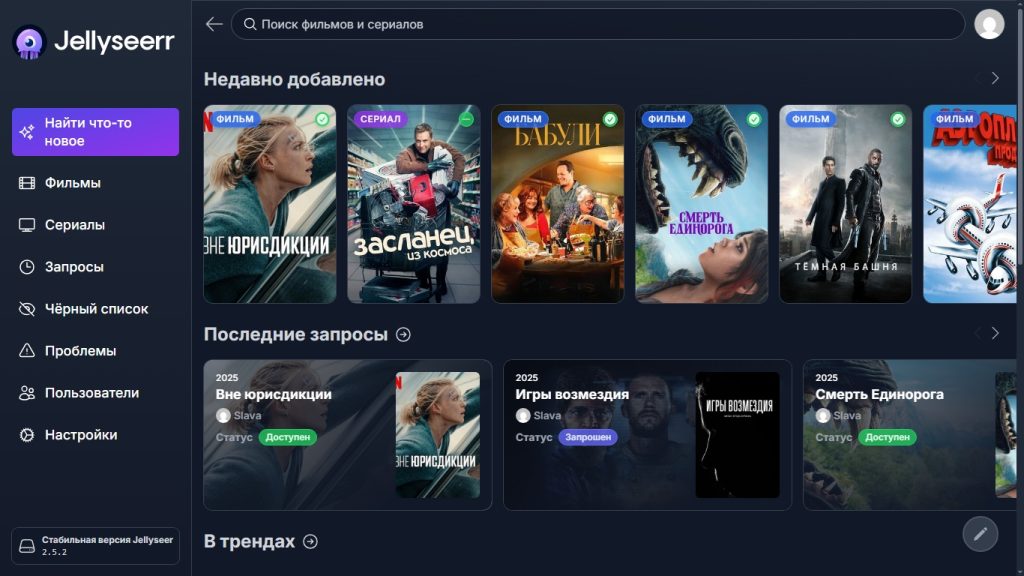Advance Недавно добавлено slider with right chevron

[x=995, y=78]
